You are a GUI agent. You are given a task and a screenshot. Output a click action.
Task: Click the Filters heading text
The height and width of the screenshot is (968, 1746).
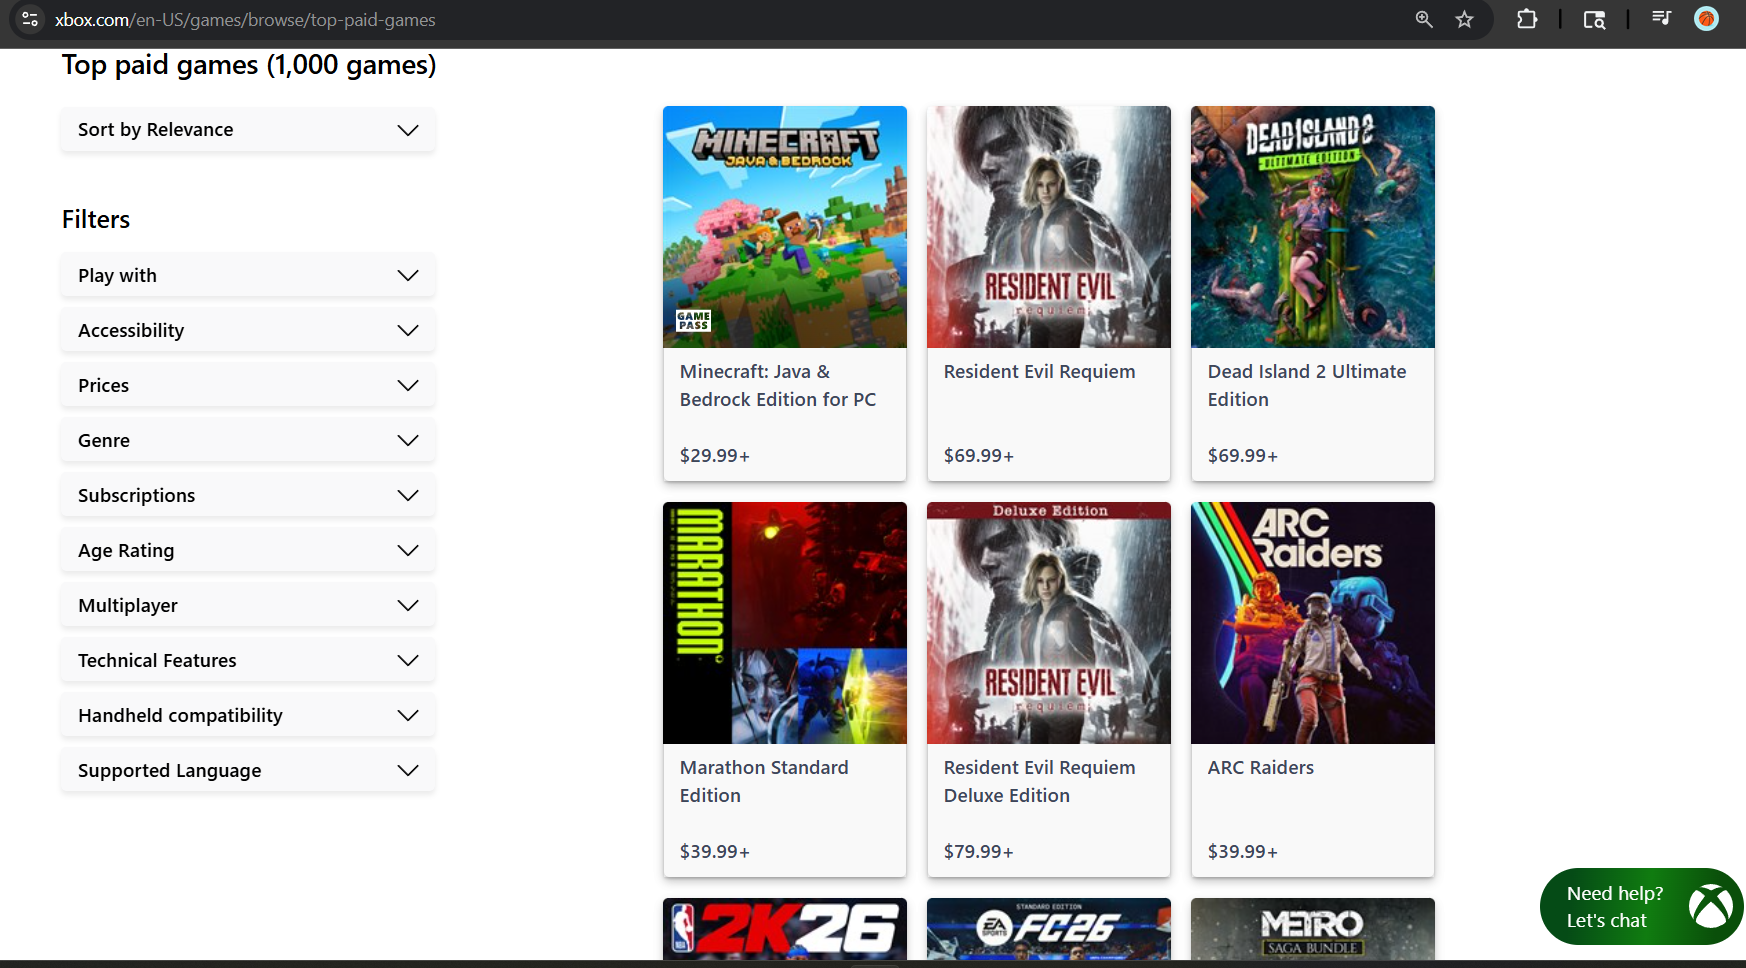click(96, 220)
